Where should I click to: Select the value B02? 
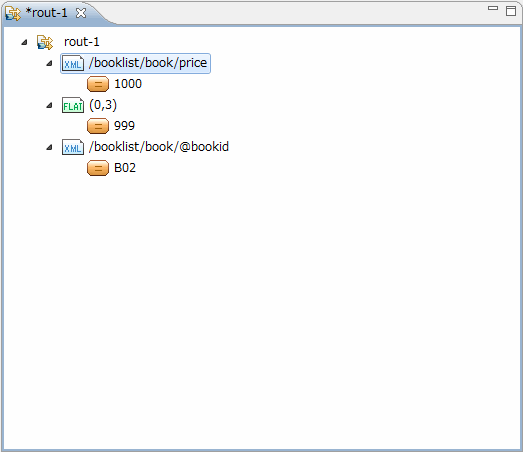(125, 168)
